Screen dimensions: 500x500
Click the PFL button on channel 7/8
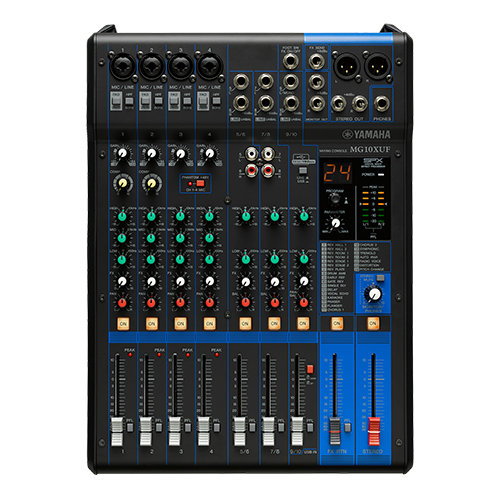(x=281, y=427)
